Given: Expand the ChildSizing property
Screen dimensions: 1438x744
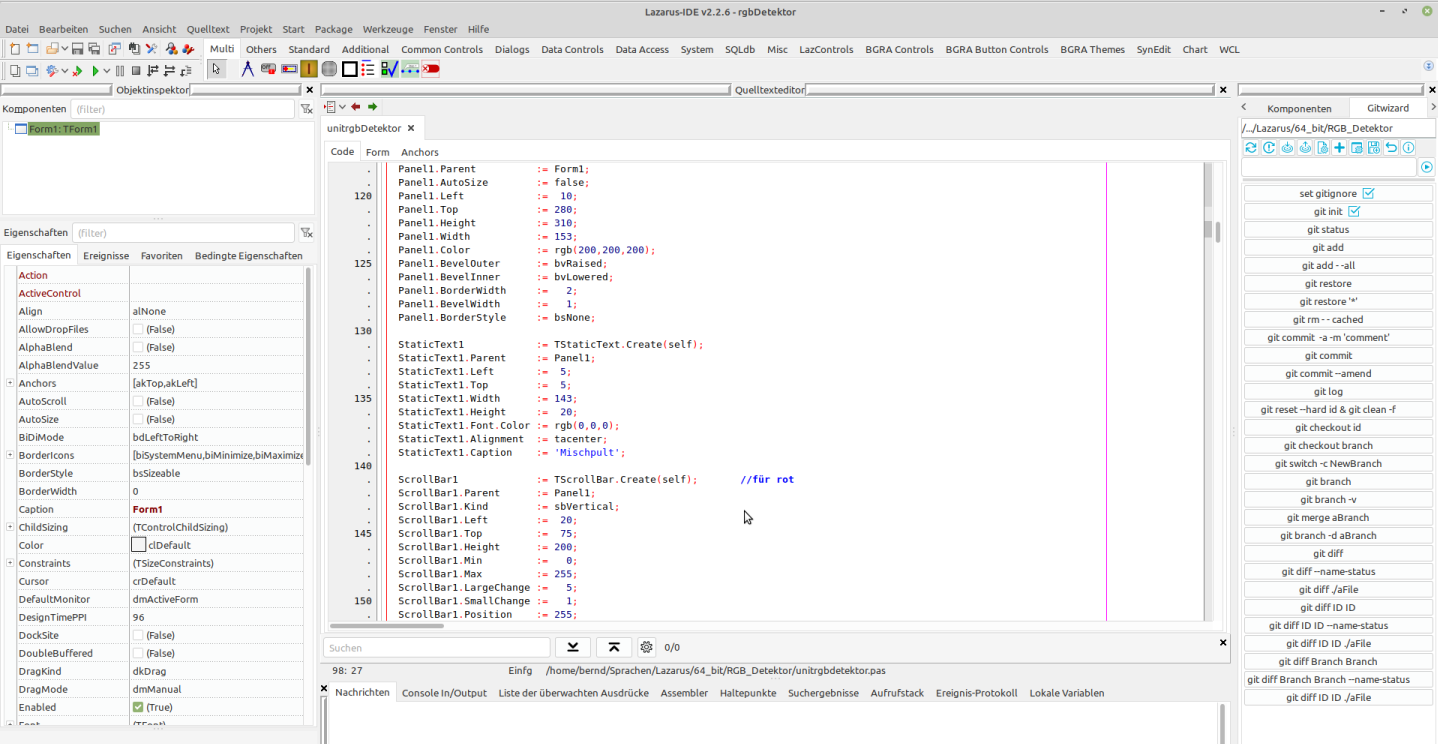Looking at the screenshot, I should (x=10, y=527).
